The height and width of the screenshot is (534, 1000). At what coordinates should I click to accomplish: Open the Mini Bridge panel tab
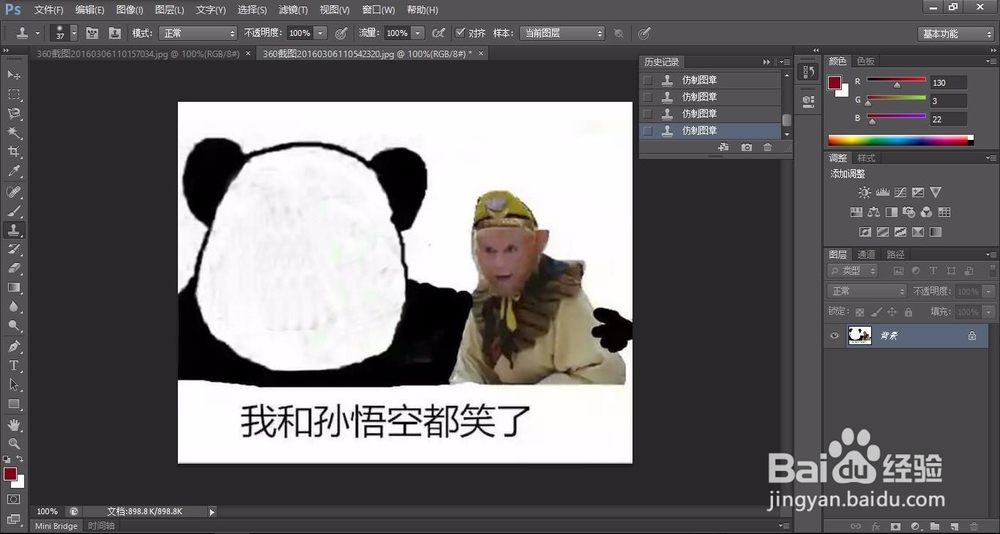(56, 526)
